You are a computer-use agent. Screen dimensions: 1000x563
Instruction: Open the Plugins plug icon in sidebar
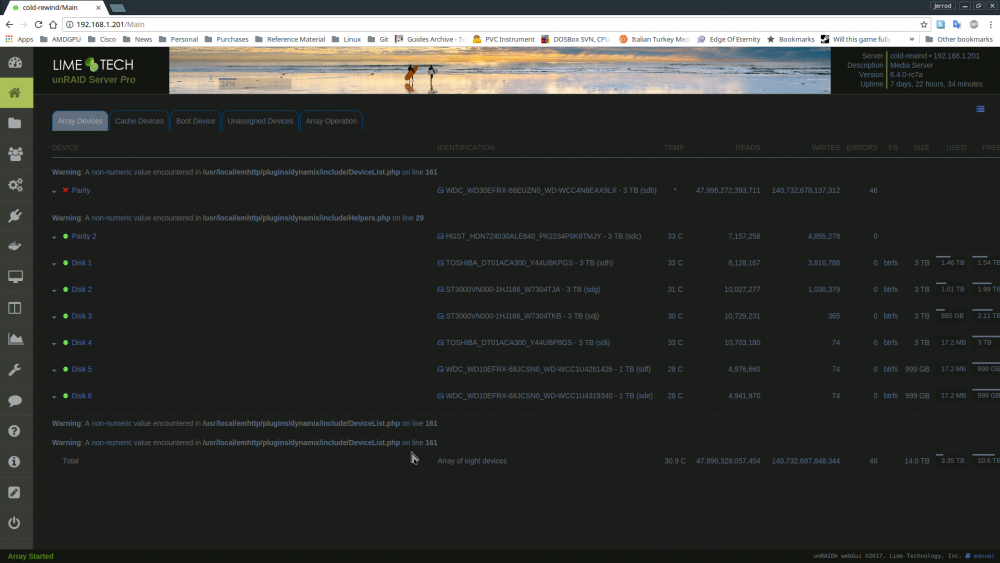pos(15,216)
